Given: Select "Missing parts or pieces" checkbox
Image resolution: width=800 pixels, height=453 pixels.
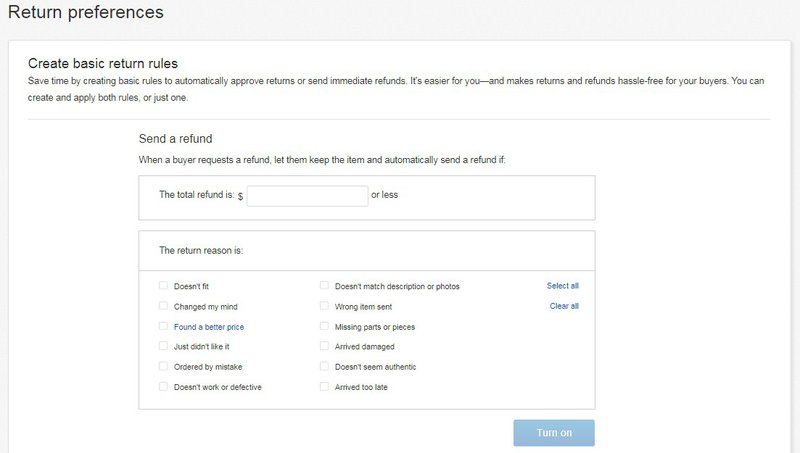Looking at the screenshot, I should pyautogui.click(x=324, y=327).
